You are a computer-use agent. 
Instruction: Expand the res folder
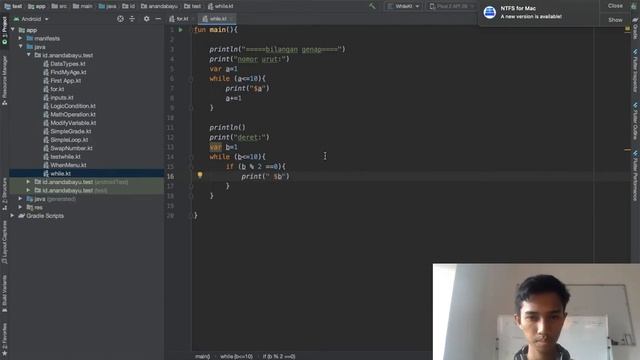point(20,207)
